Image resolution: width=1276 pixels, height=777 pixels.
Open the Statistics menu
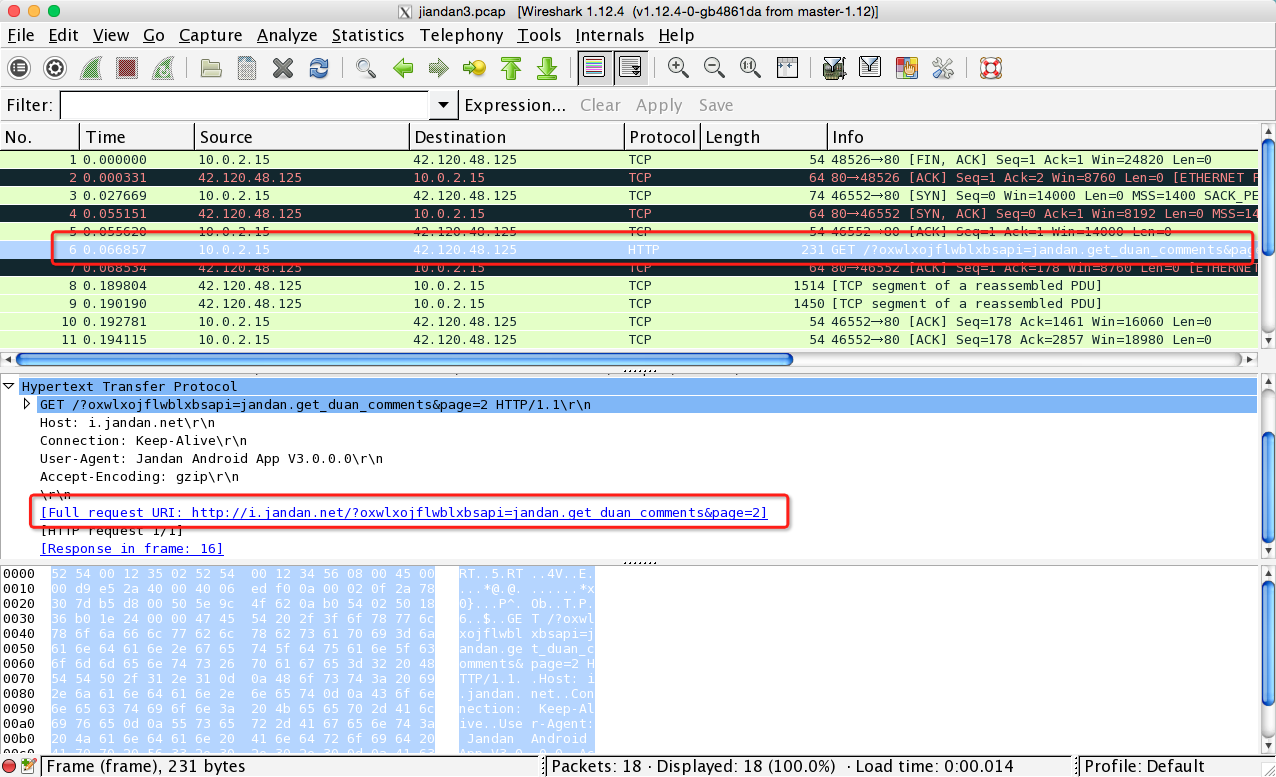click(368, 35)
